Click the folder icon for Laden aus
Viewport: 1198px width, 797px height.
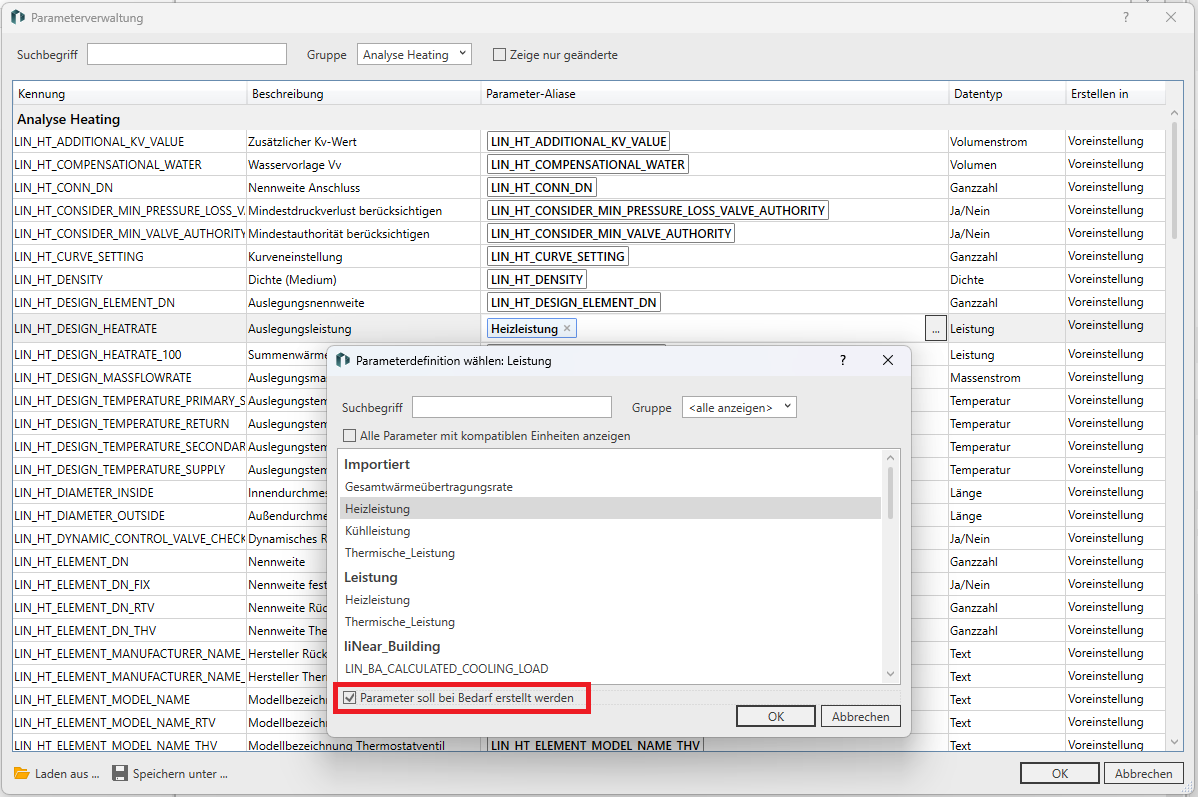click(21, 773)
